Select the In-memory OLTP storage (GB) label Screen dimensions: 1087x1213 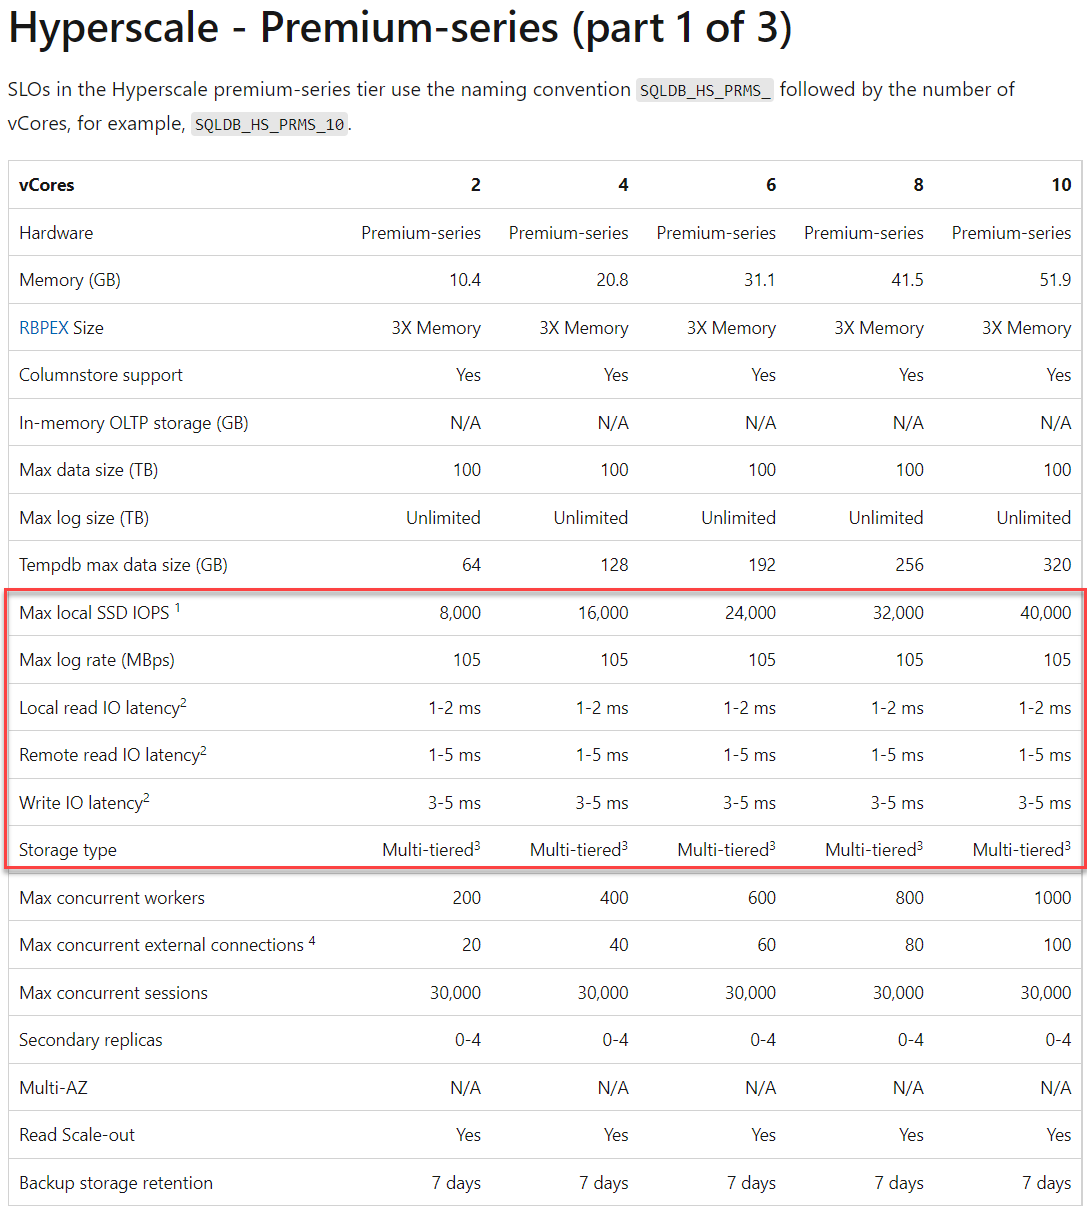(x=134, y=423)
